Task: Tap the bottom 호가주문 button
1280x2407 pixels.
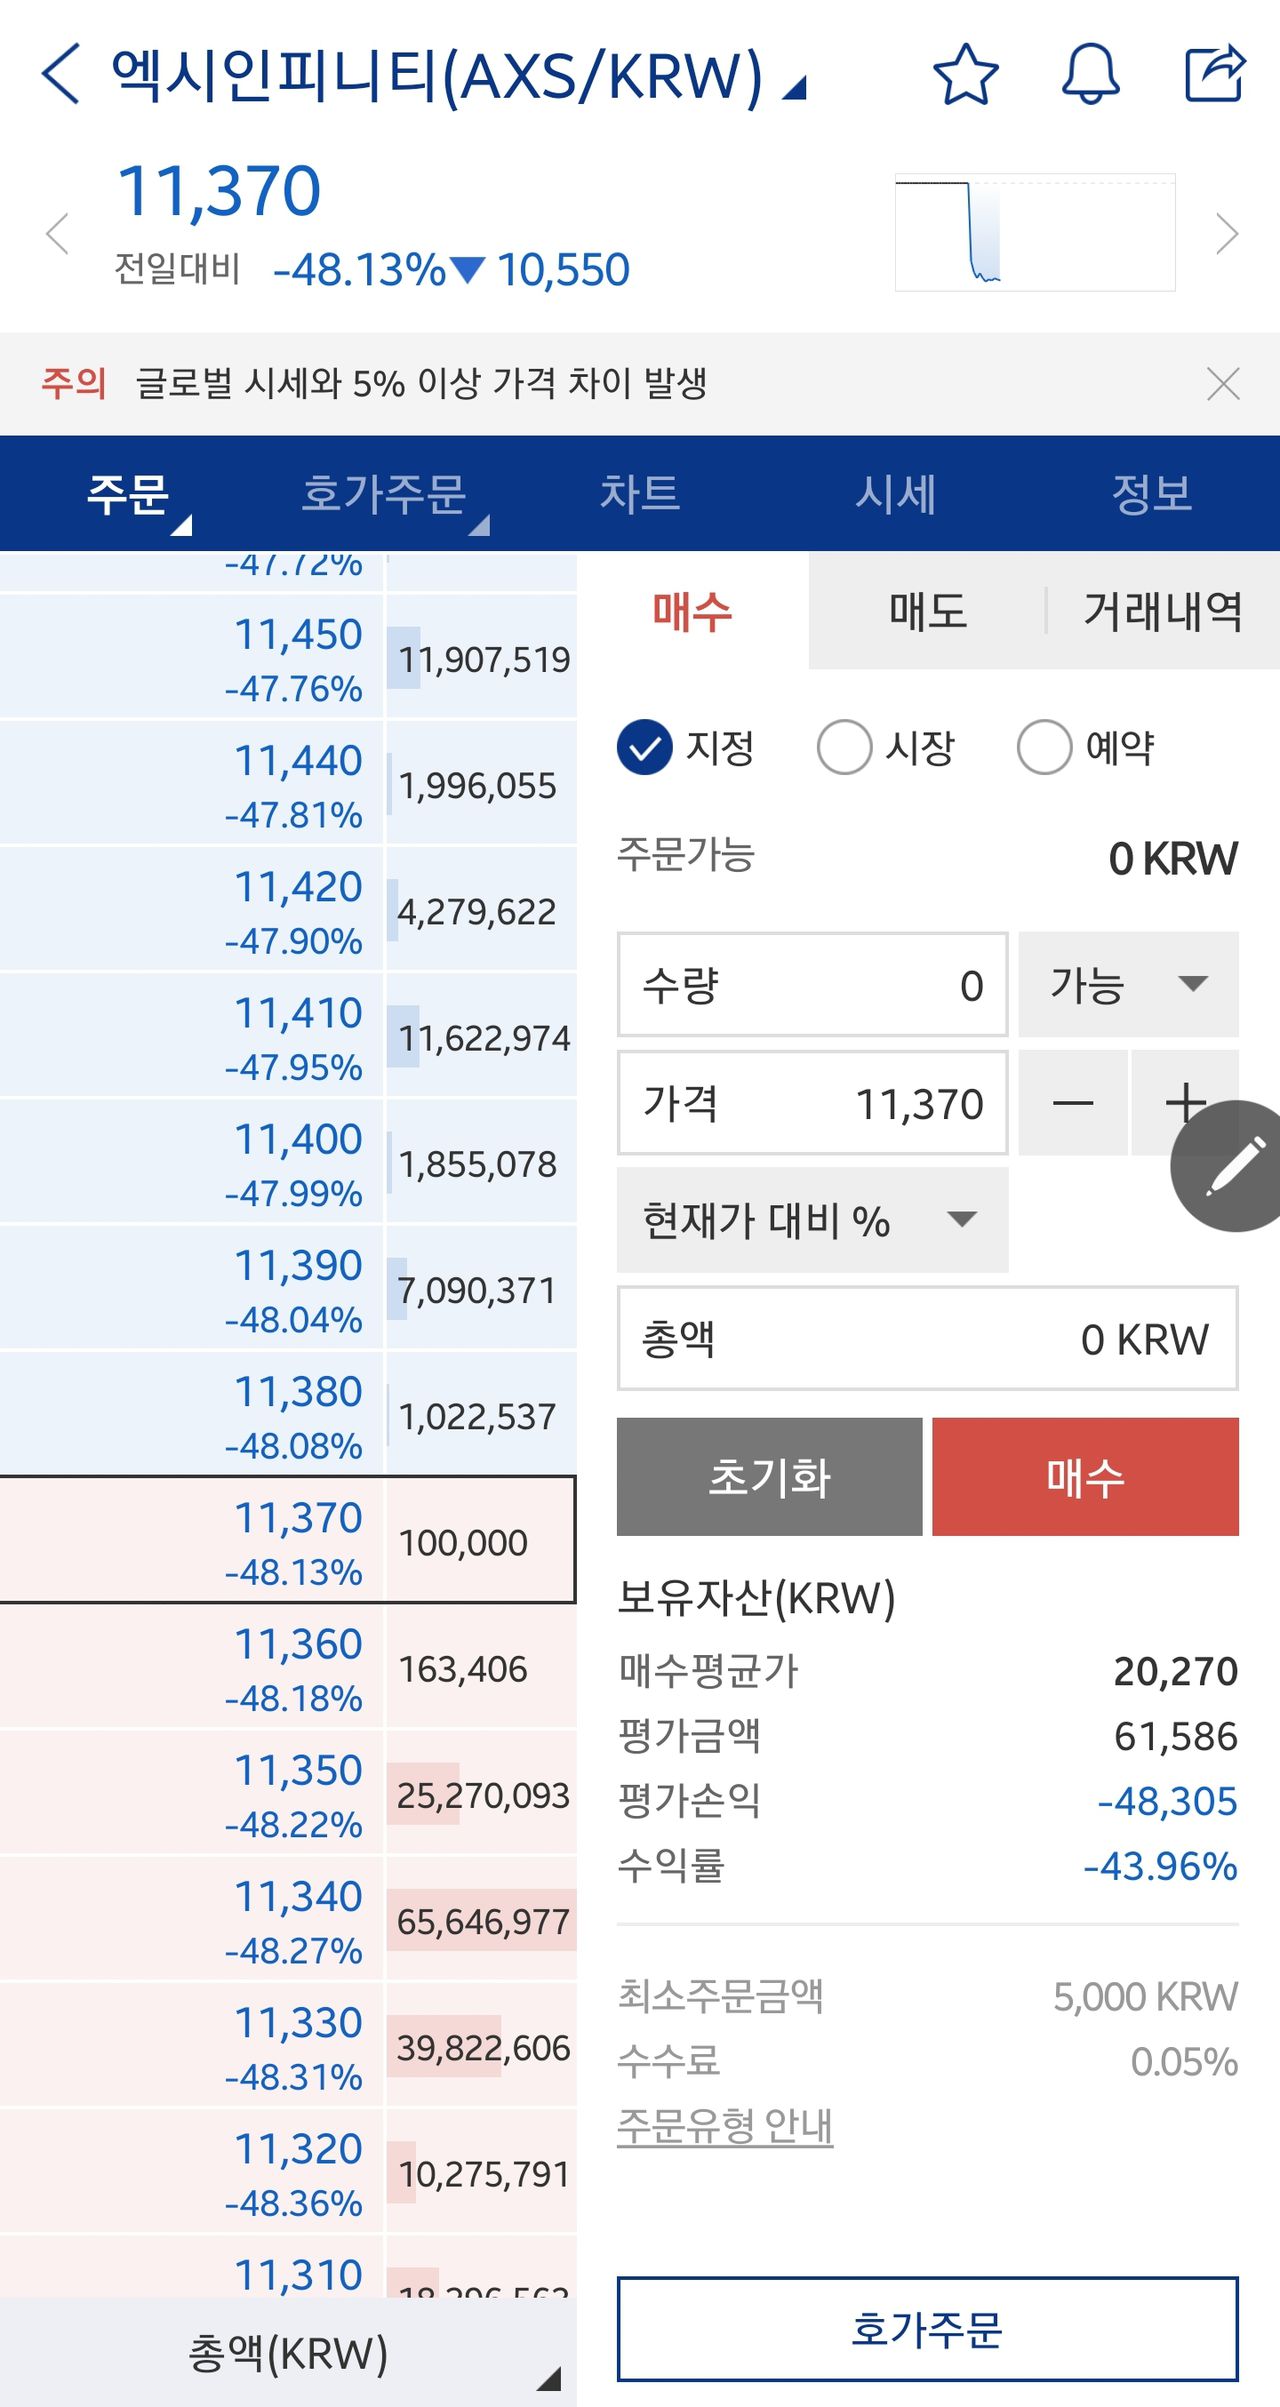Action: click(x=927, y=2329)
